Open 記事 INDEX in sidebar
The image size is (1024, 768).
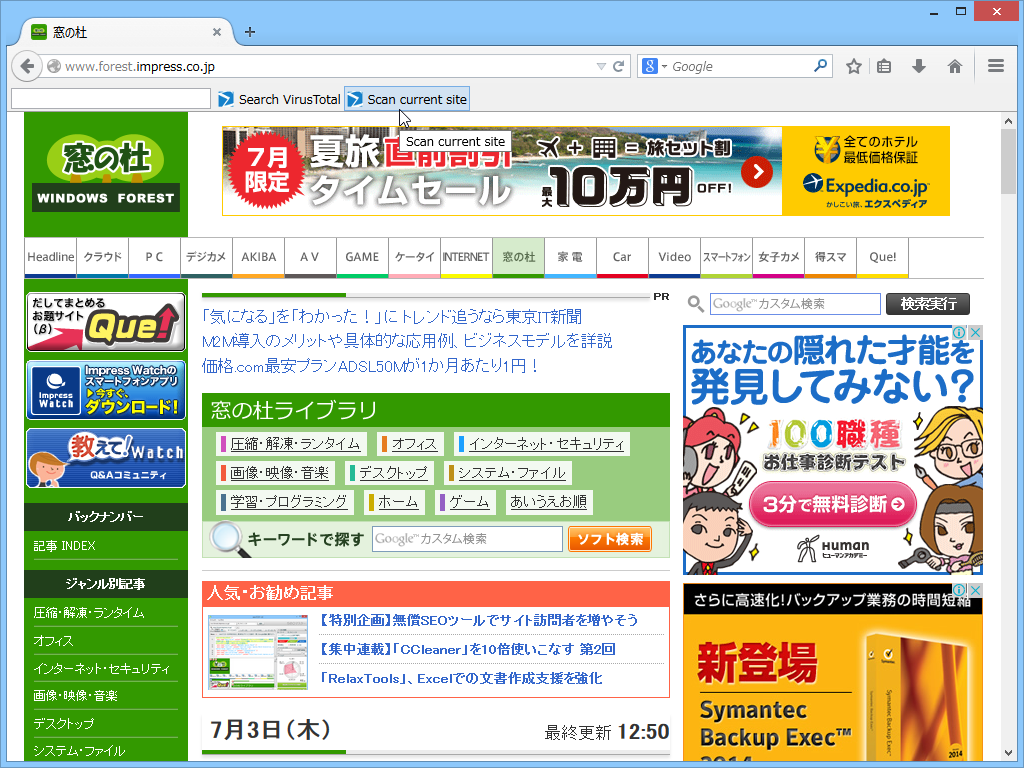pos(65,545)
